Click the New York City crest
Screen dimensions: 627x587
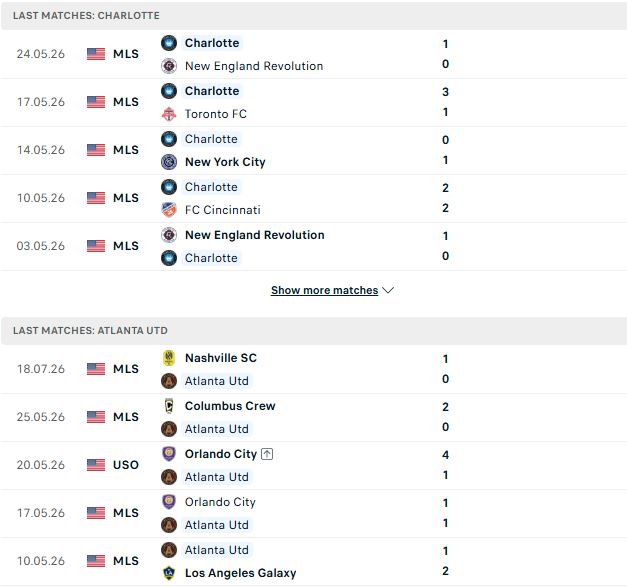point(169,162)
